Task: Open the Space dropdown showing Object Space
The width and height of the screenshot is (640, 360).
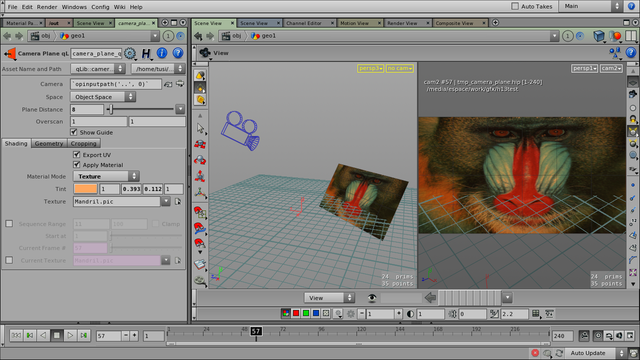Action: (x=103, y=97)
